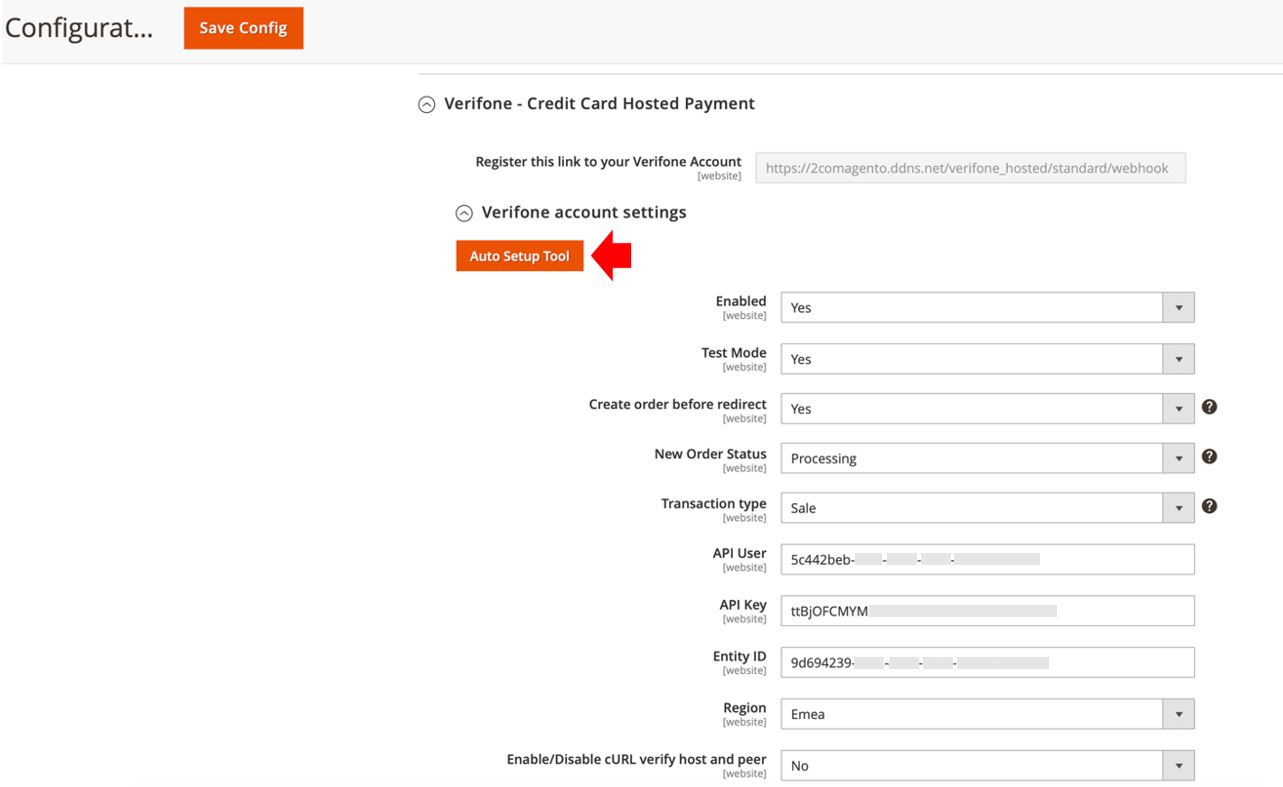This screenshot has height=787, width=1283.
Task: Open cURL verify host and peer dropdown
Action: pyautogui.click(x=987, y=765)
